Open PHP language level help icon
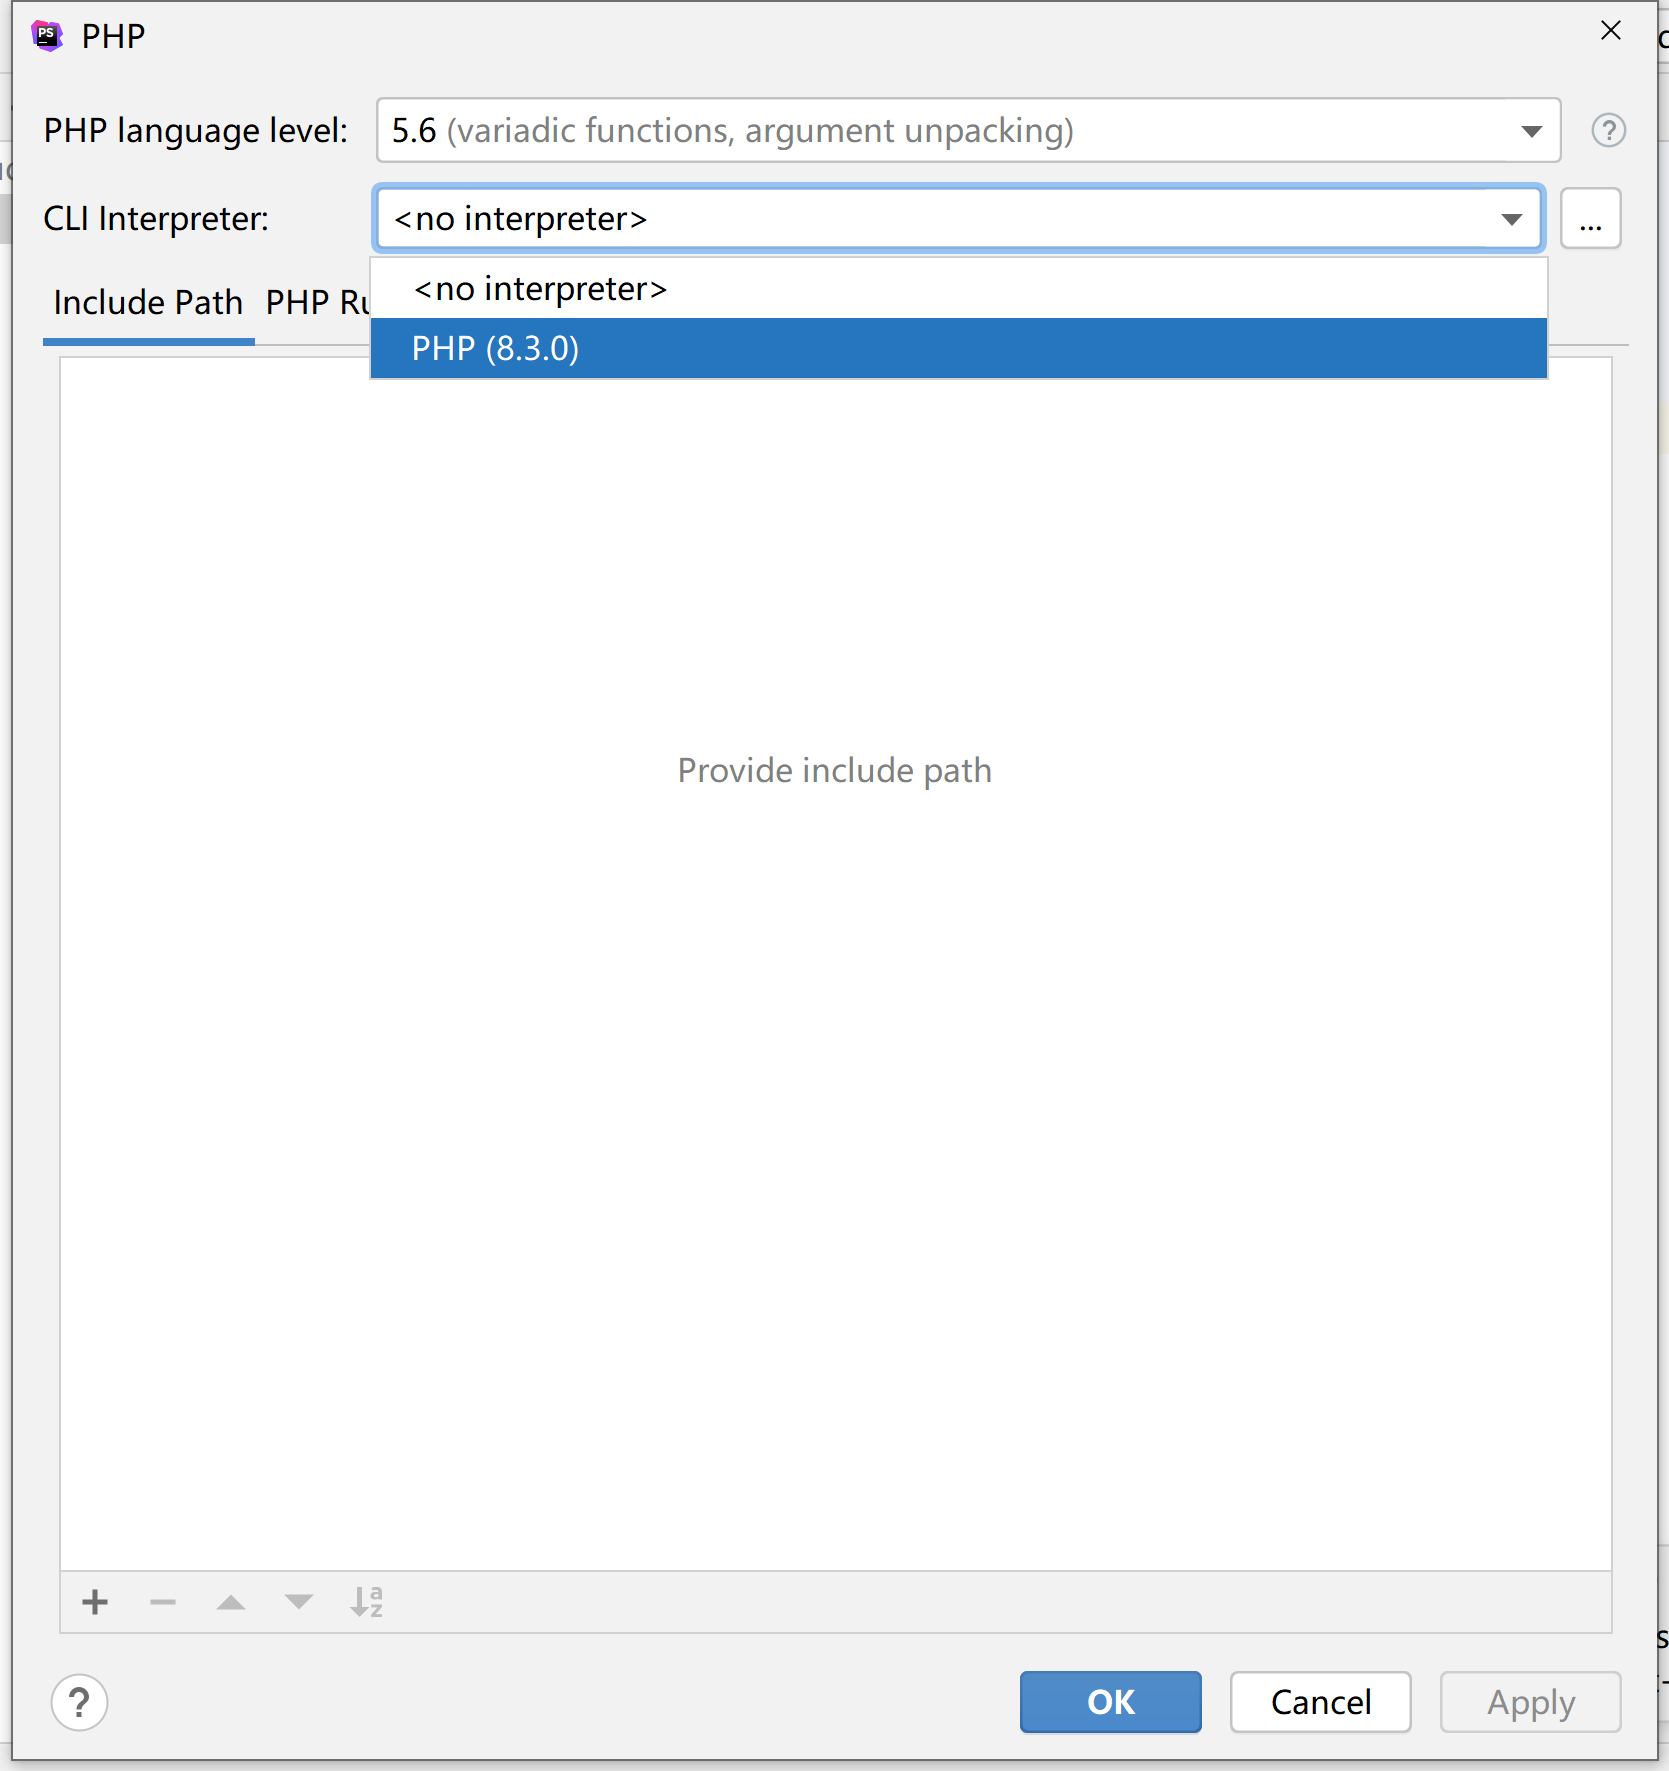Image resolution: width=1669 pixels, height=1771 pixels. click(1608, 131)
